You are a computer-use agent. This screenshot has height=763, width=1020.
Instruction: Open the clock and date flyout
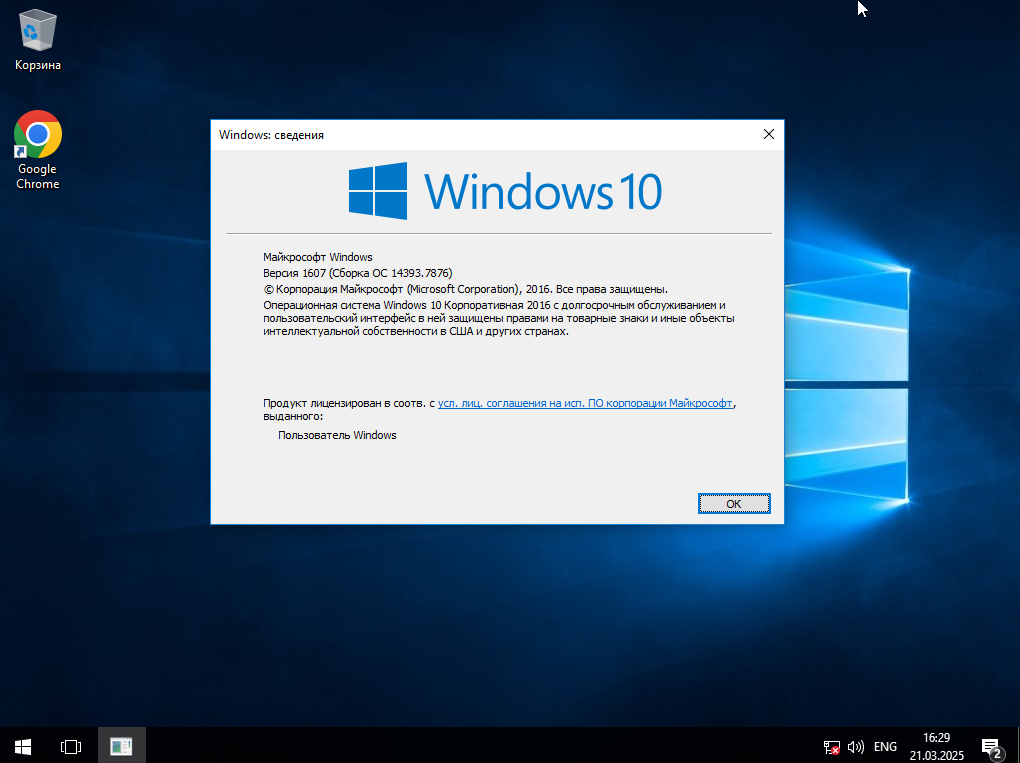pos(937,747)
